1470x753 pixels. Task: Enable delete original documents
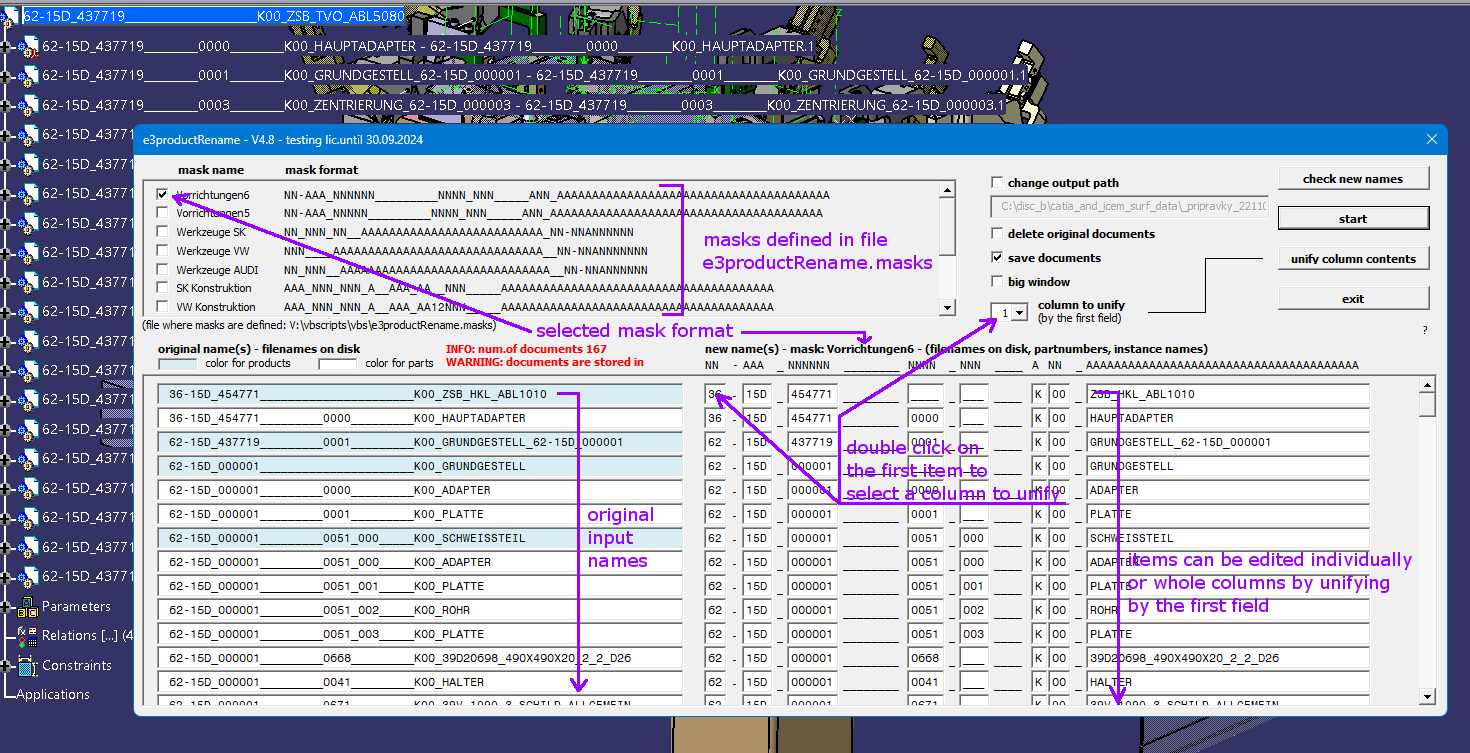pos(997,234)
